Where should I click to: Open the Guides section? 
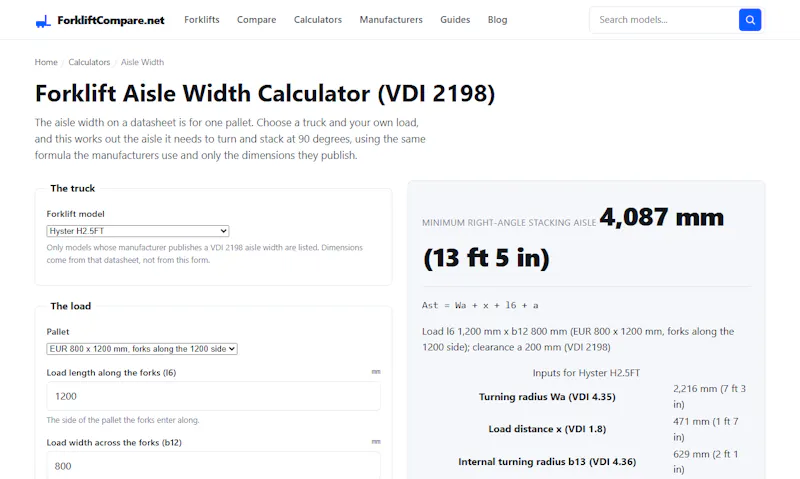455,20
